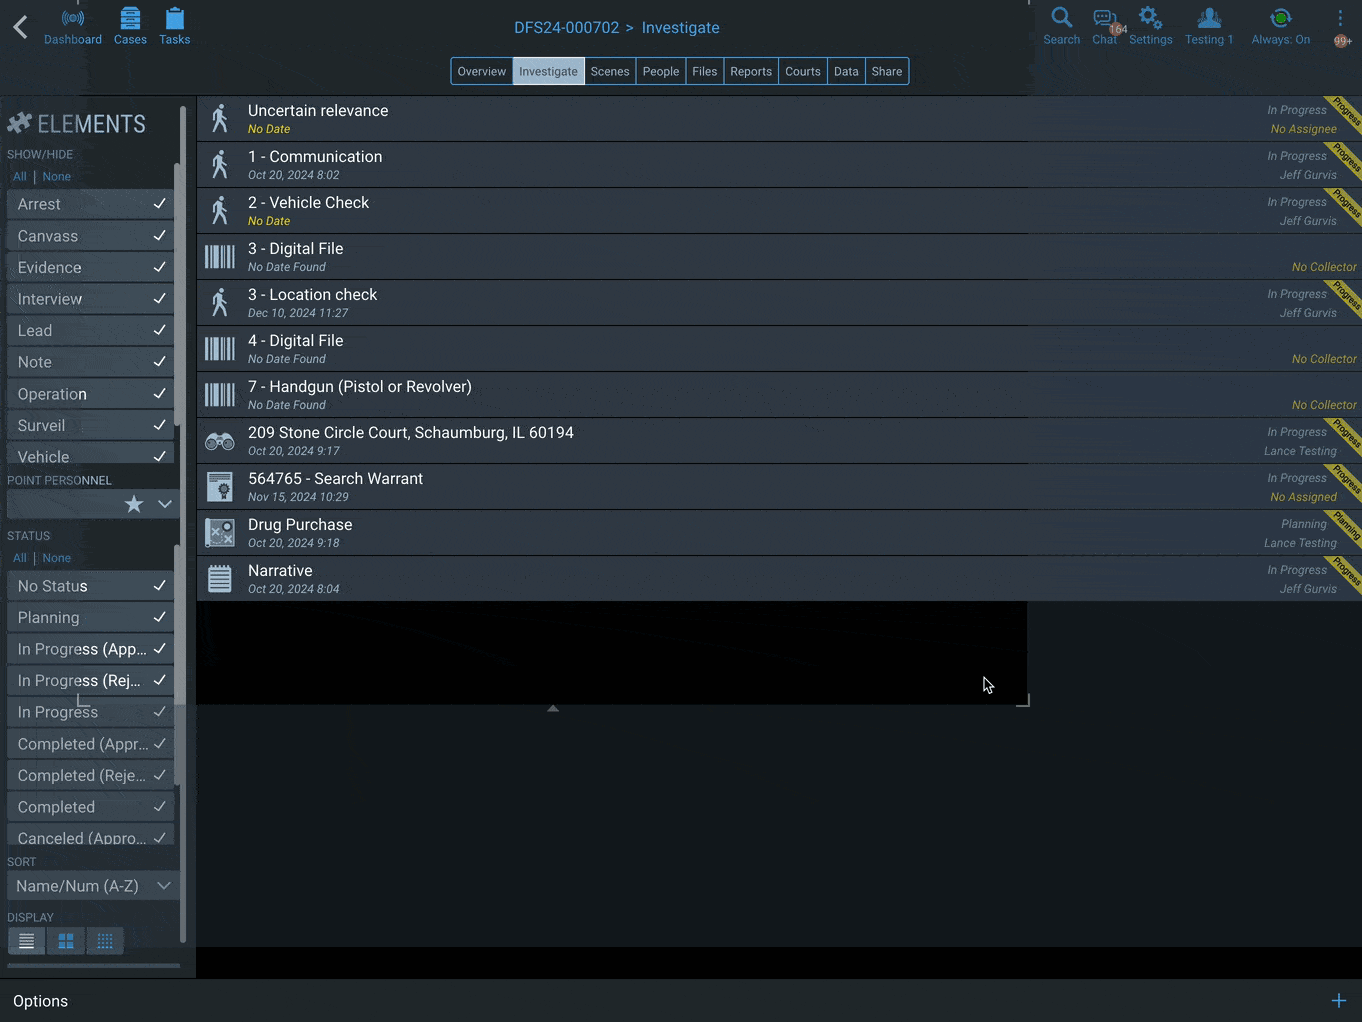Switch to the Scenes tab
This screenshot has height=1022, width=1362.
pos(610,71)
